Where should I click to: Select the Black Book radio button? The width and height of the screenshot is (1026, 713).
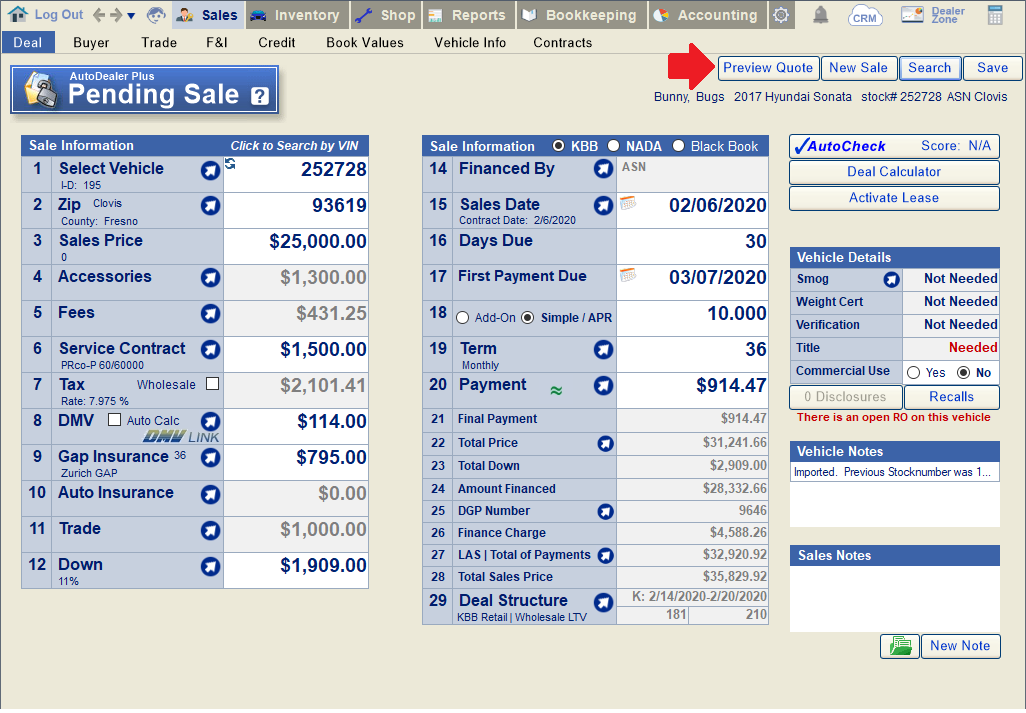tap(678, 146)
